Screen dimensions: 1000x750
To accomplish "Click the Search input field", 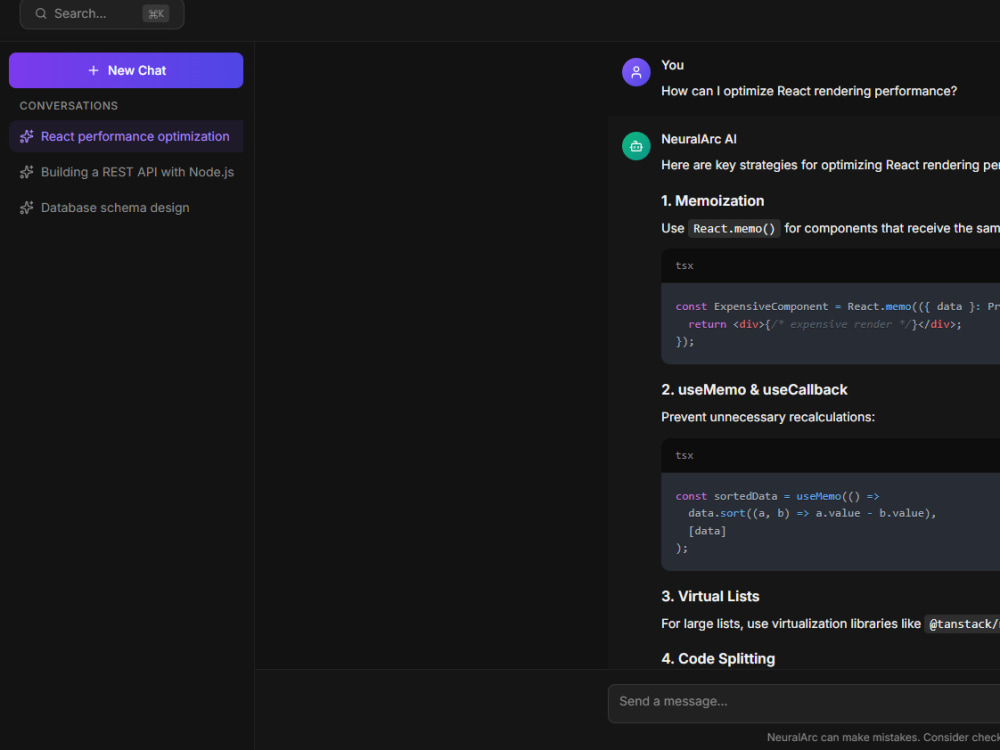I will coord(101,13).
